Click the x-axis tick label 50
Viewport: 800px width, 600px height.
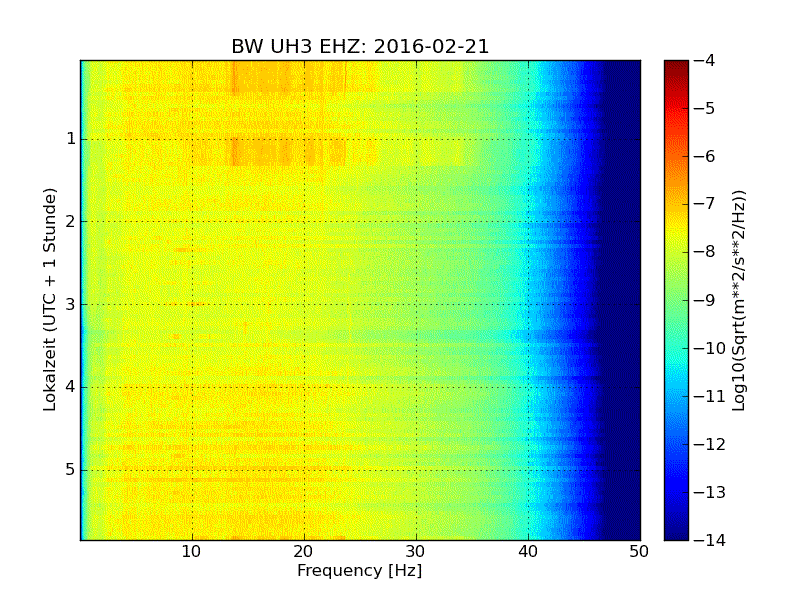(x=639, y=552)
